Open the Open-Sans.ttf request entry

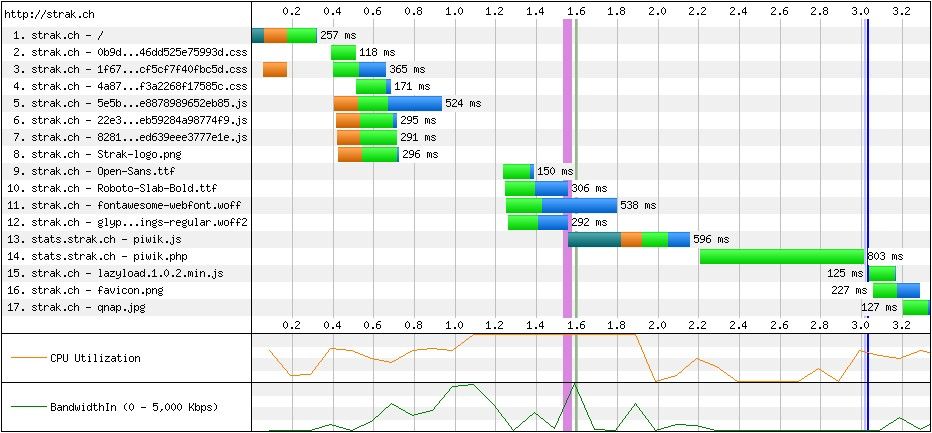pos(88,171)
